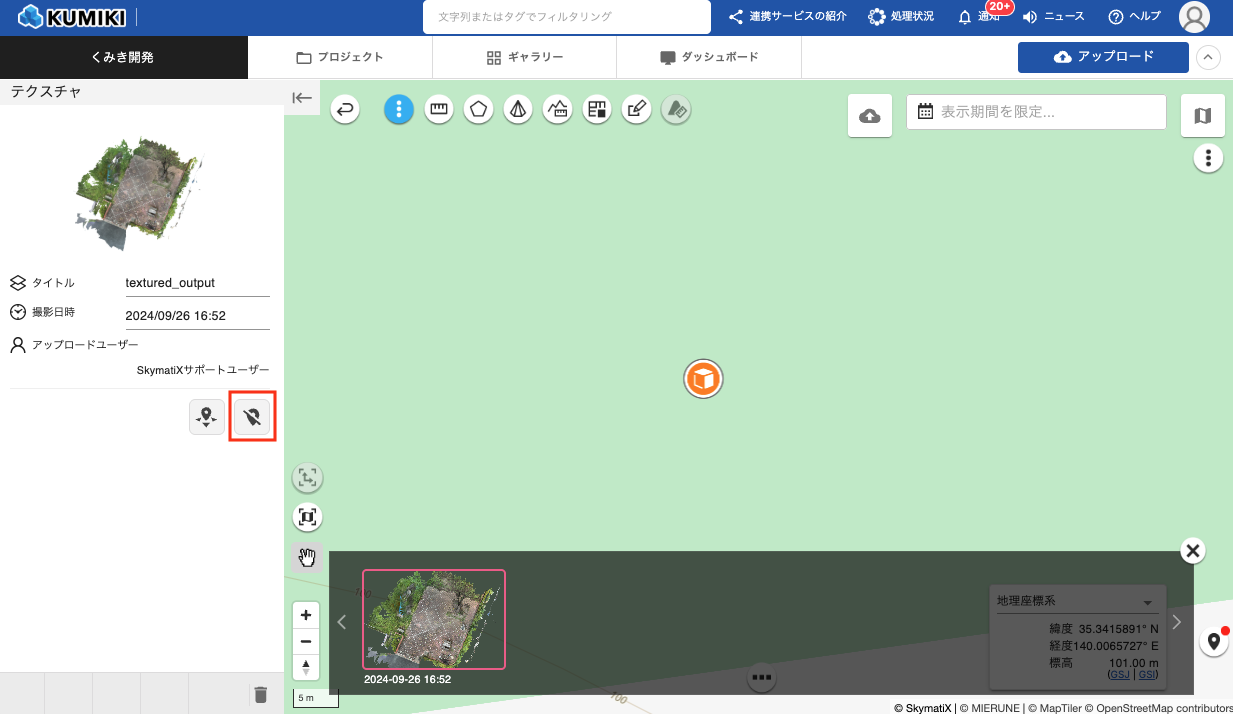Click the orange 3D cube map marker
This screenshot has height=714, width=1233.
704,380
